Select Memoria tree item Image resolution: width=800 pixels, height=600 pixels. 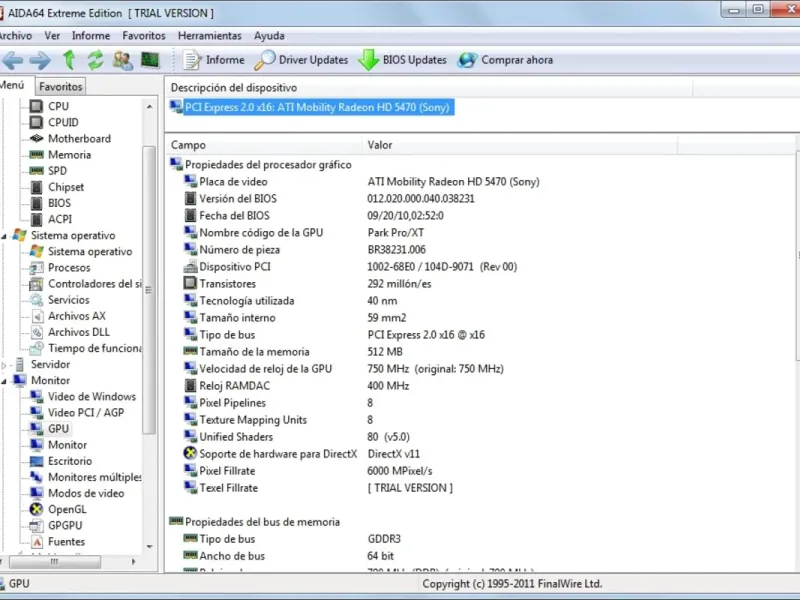pos(69,155)
